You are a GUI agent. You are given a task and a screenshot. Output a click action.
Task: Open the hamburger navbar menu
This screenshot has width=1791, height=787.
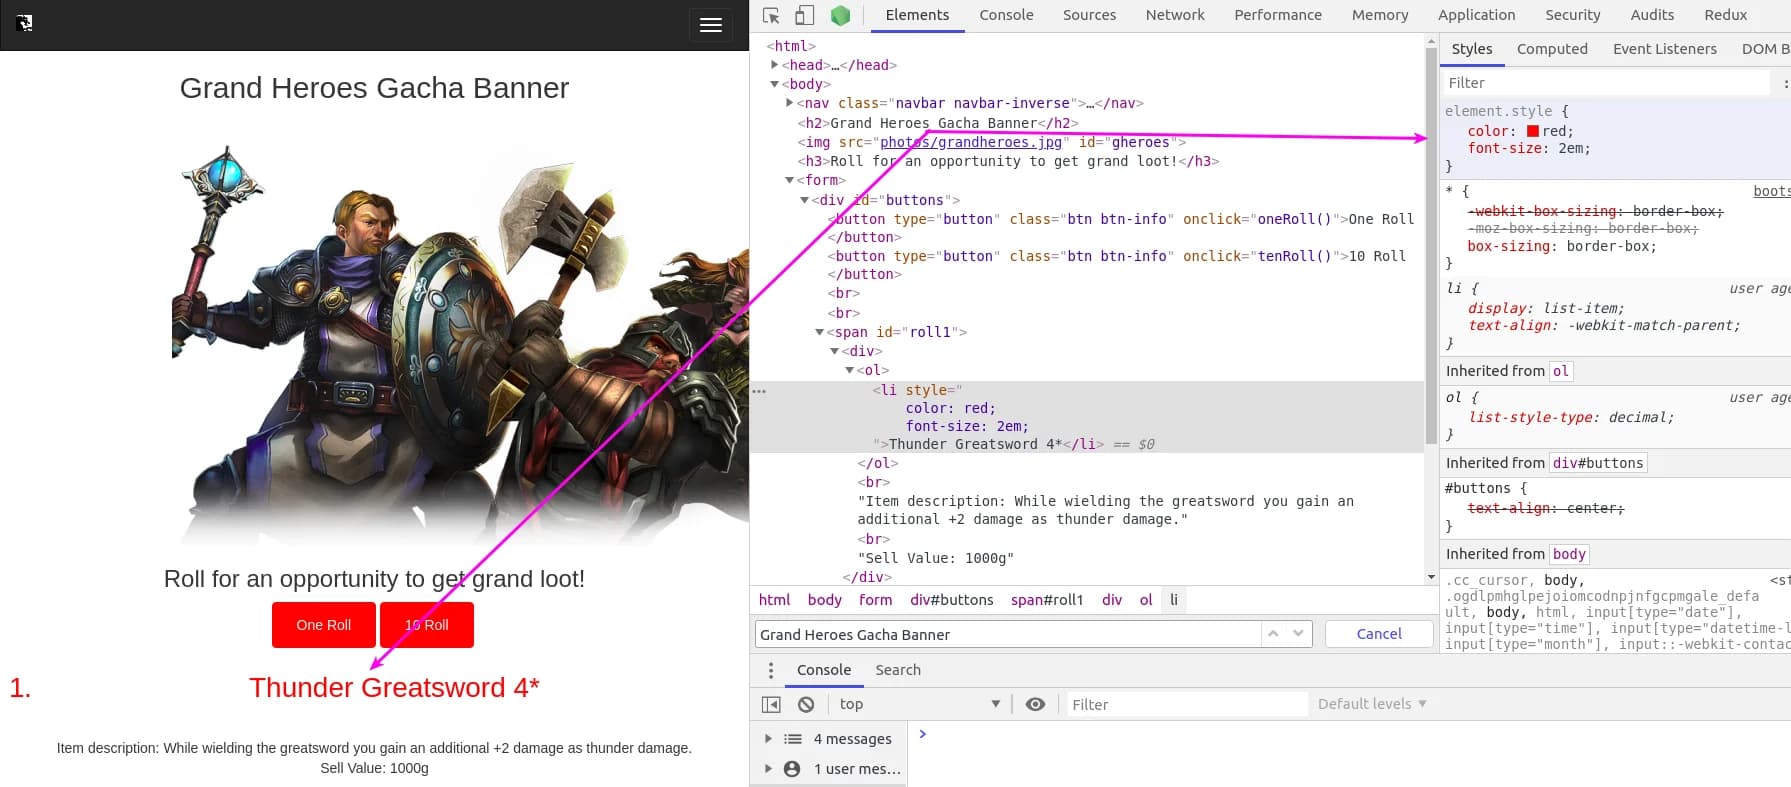coord(710,25)
